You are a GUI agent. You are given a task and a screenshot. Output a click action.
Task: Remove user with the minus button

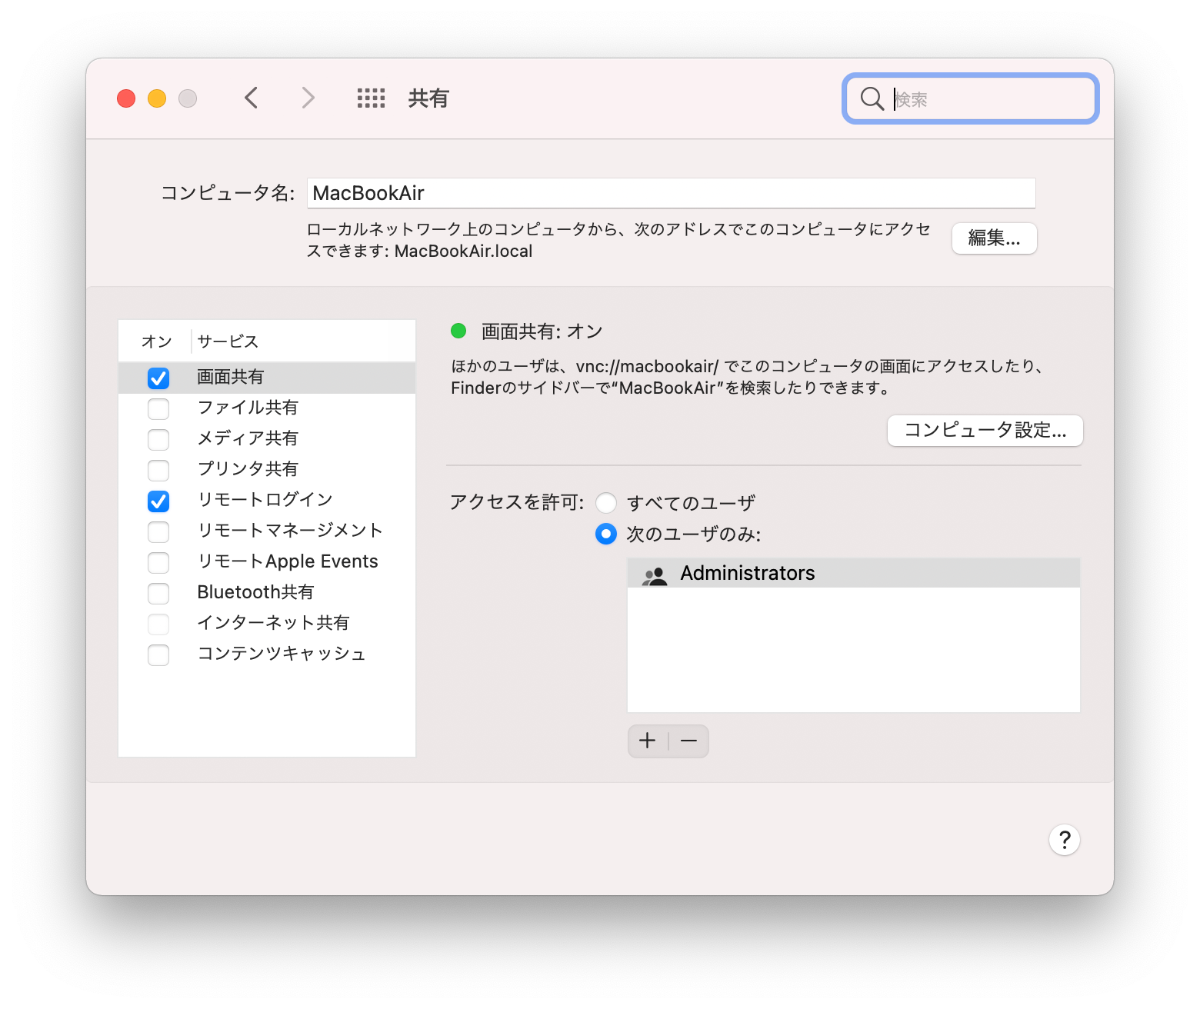click(689, 741)
